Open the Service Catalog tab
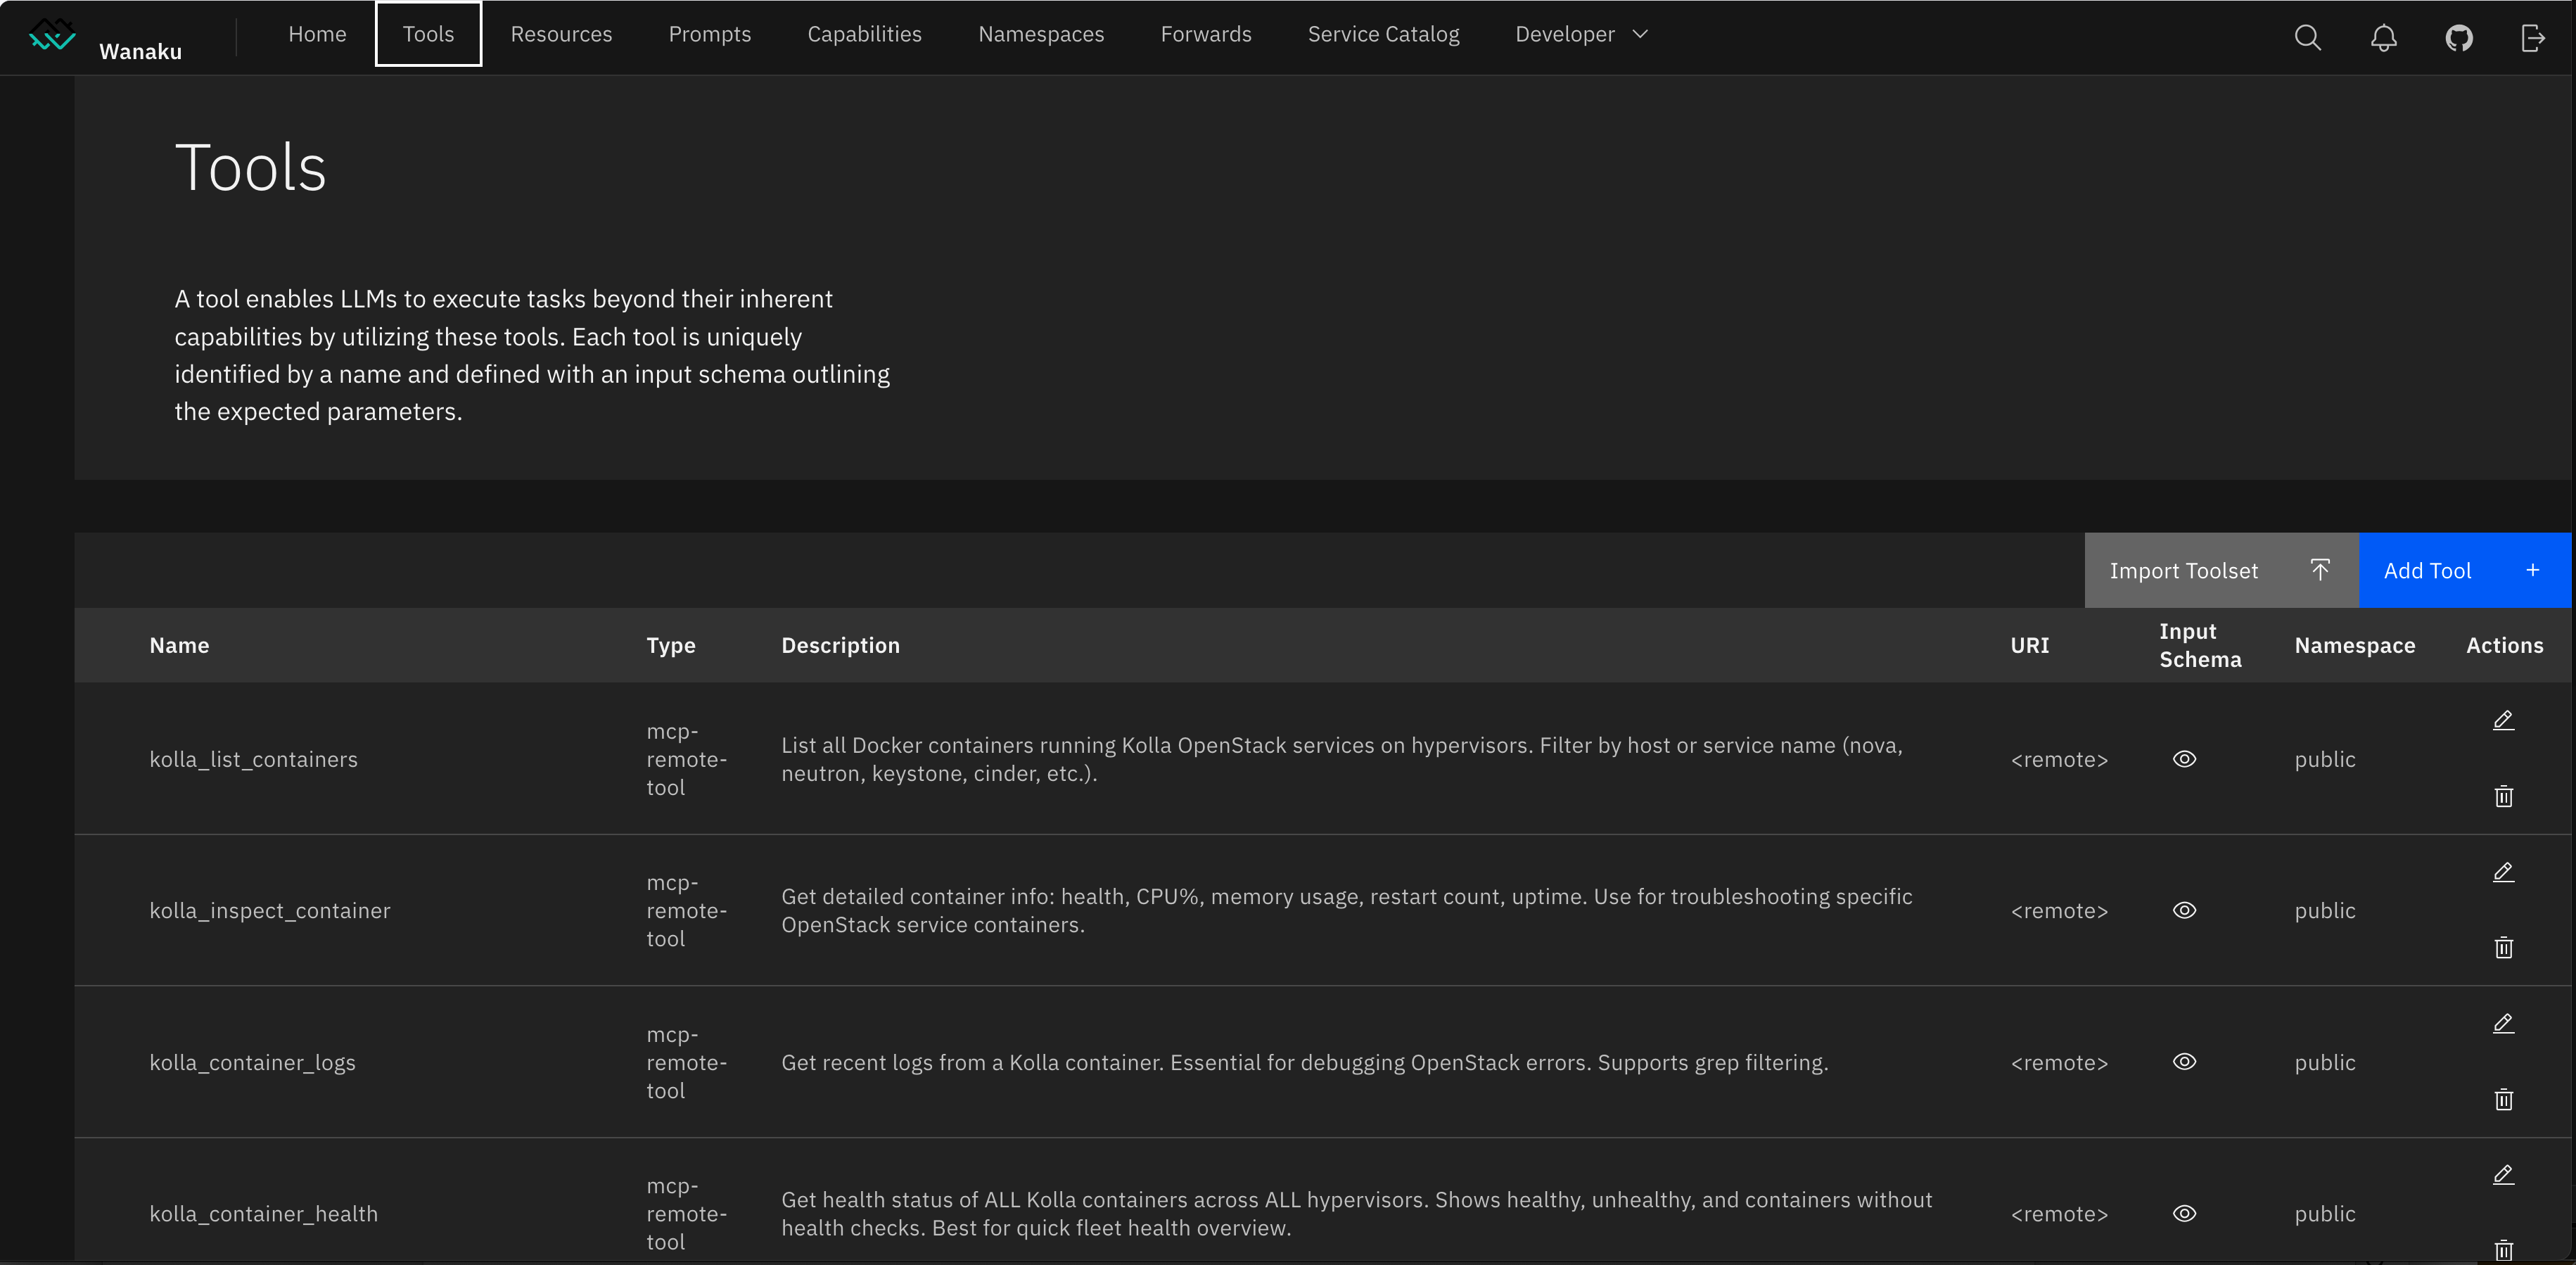The image size is (2576, 1265). [1383, 34]
